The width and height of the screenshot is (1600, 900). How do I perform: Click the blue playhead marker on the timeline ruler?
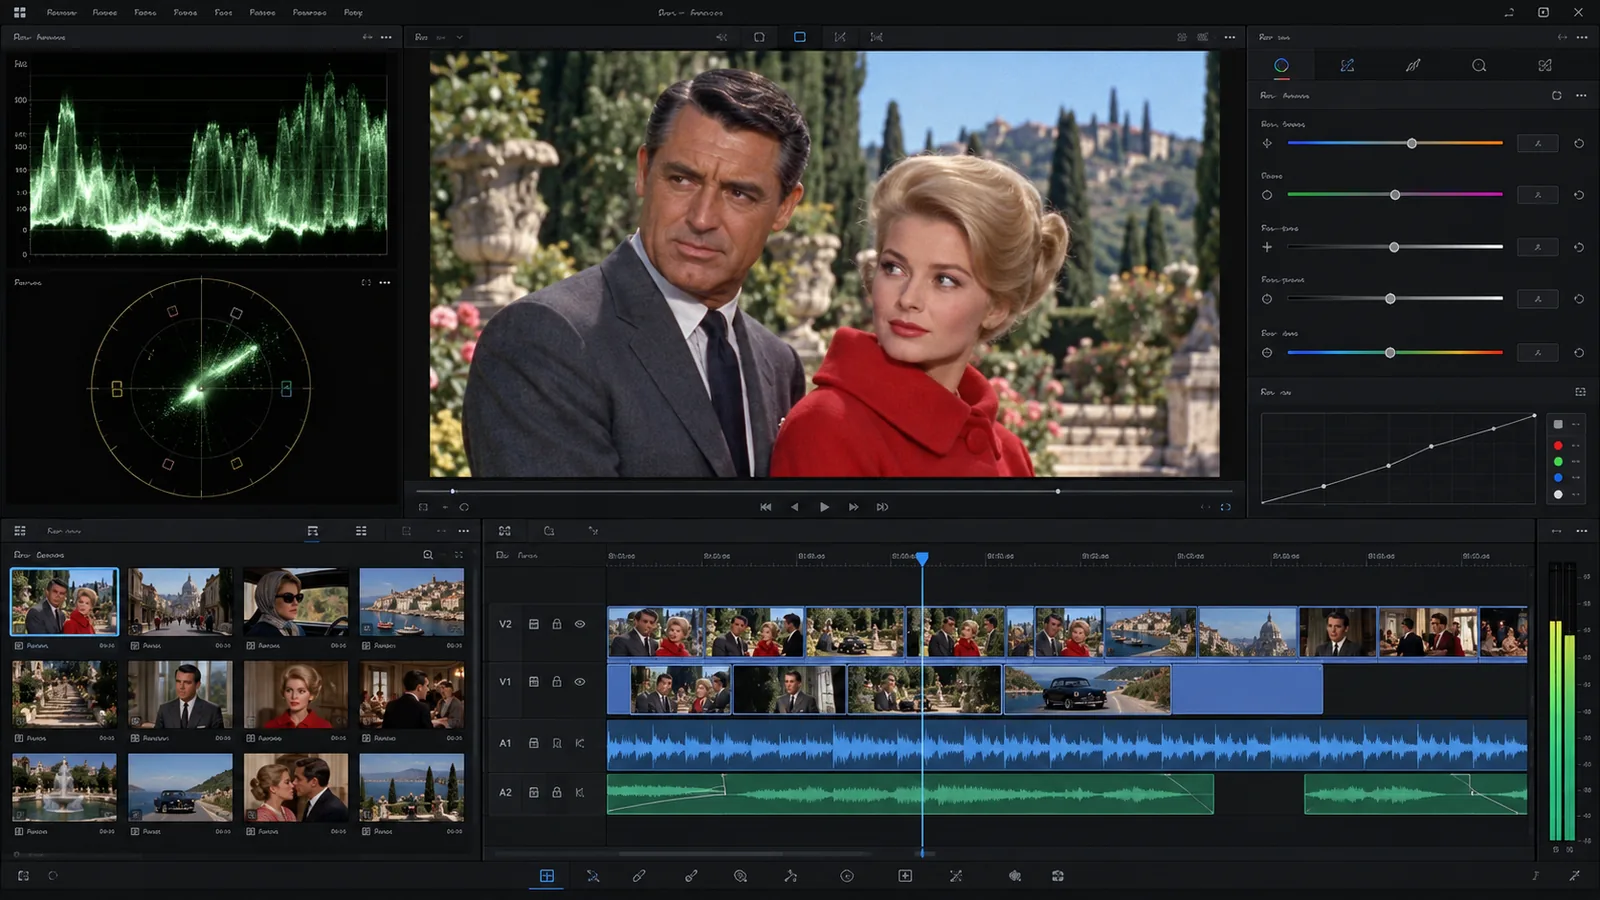(x=922, y=558)
